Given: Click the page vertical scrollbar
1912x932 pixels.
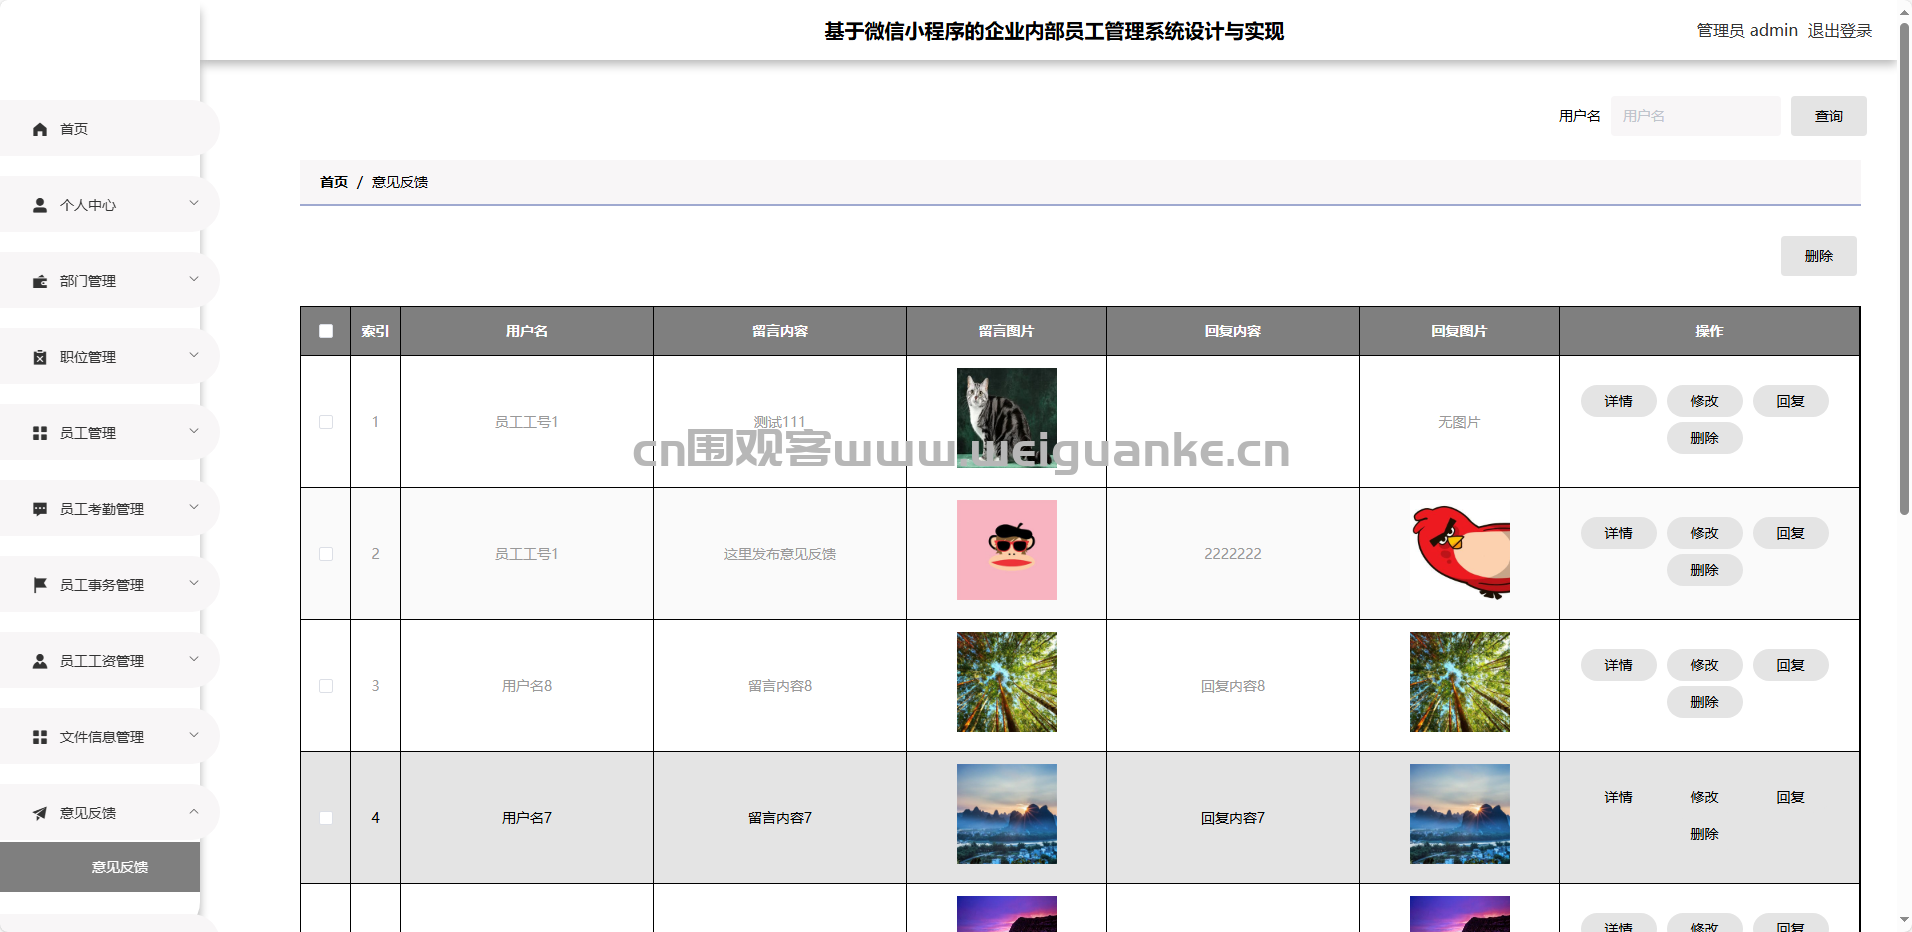Looking at the screenshot, I should (1904, 269).
